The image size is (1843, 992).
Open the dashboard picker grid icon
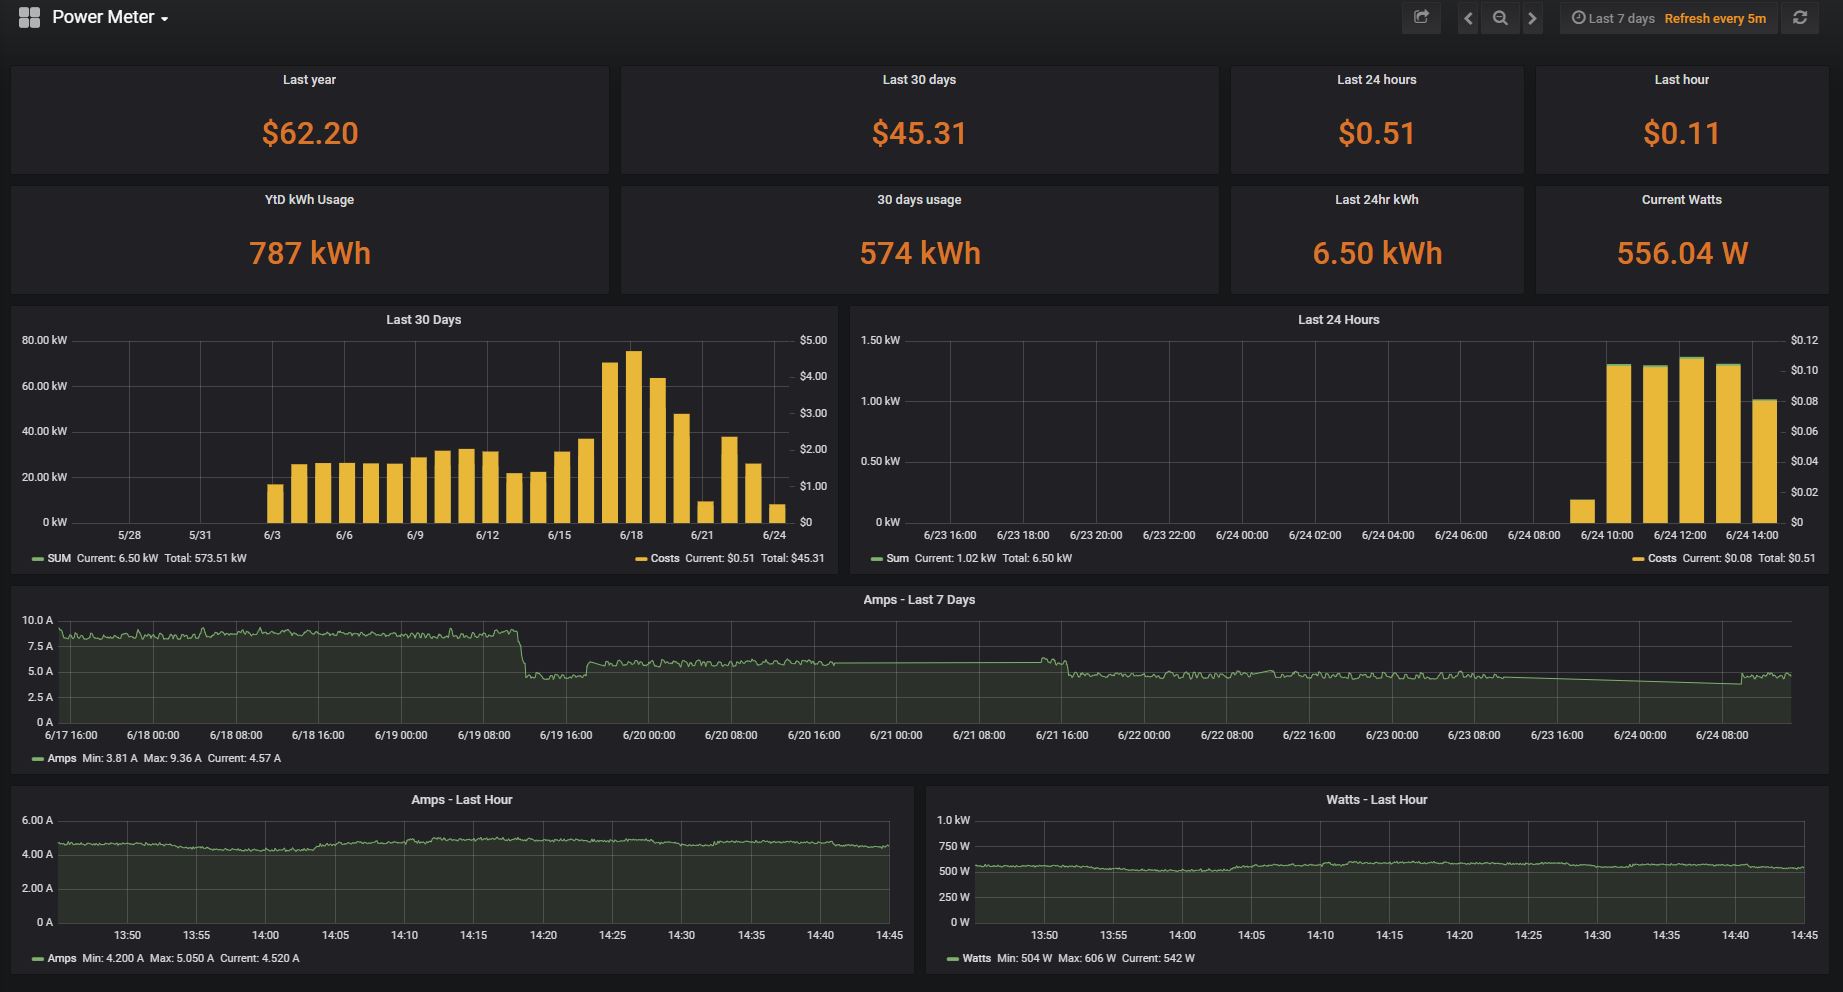tap(29, 17)
